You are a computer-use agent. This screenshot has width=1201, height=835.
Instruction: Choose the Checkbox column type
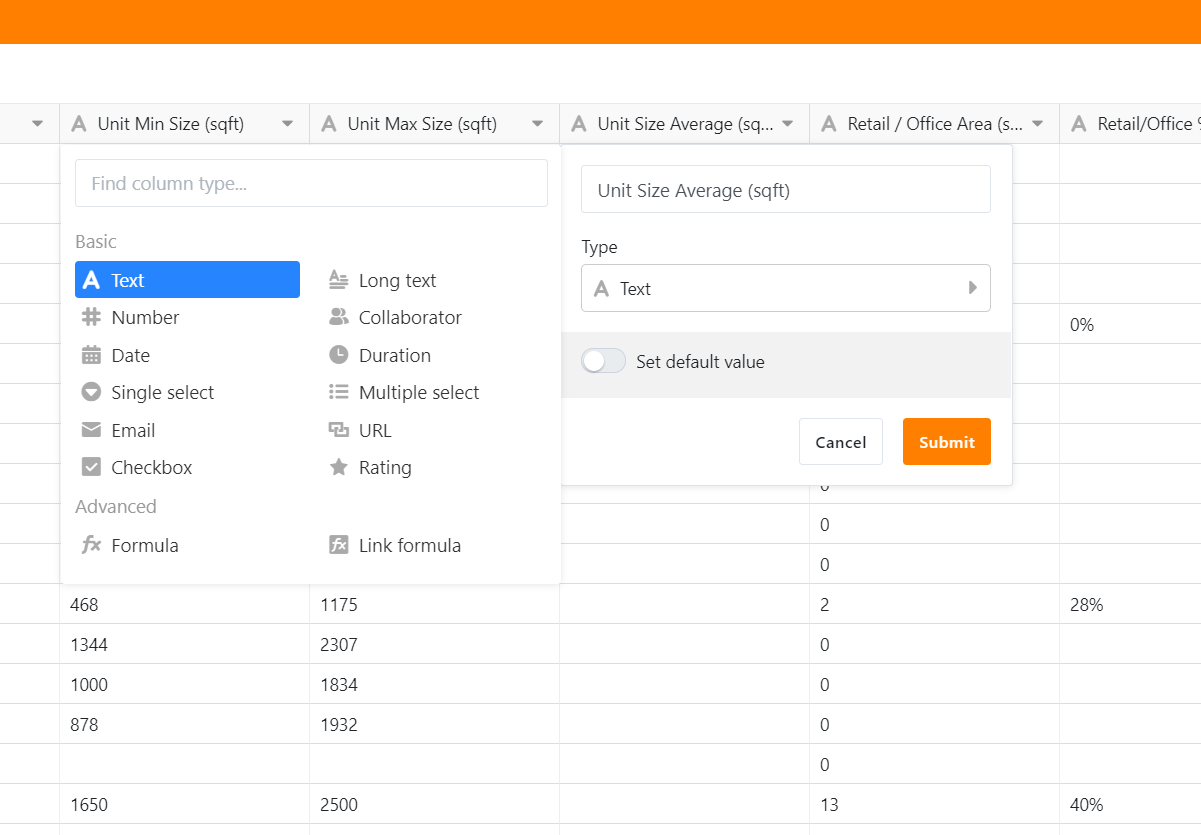[x=151, y=468]
